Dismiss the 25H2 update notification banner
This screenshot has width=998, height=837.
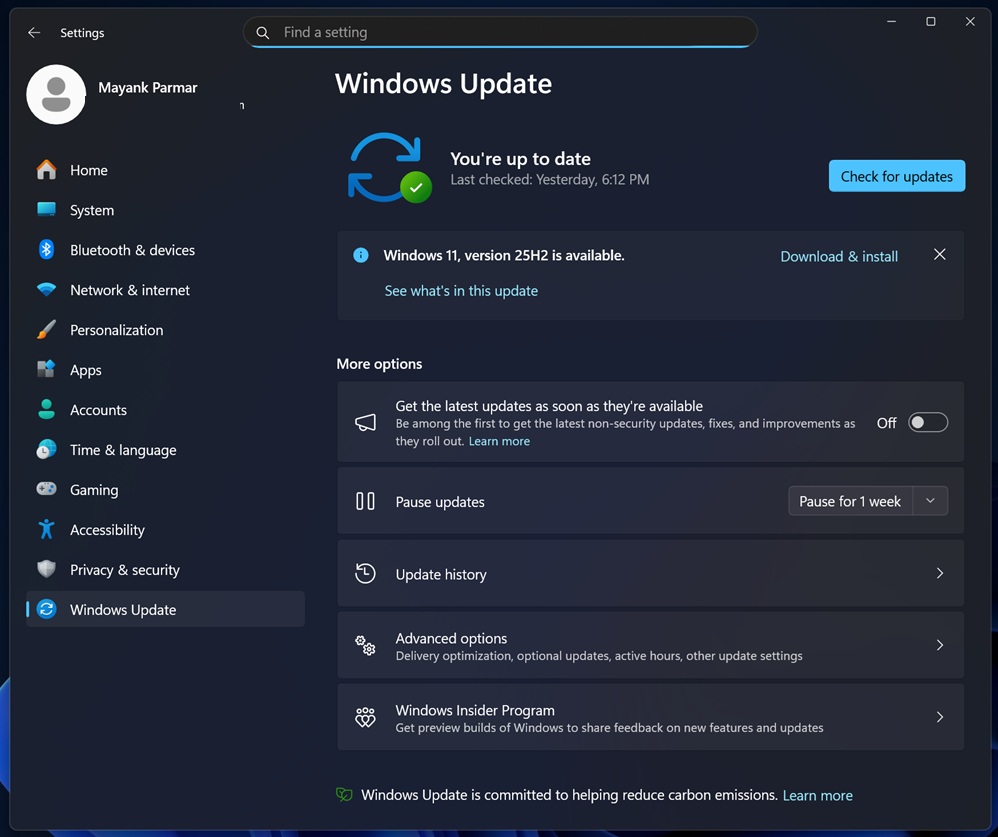click(x=939, y=255)
